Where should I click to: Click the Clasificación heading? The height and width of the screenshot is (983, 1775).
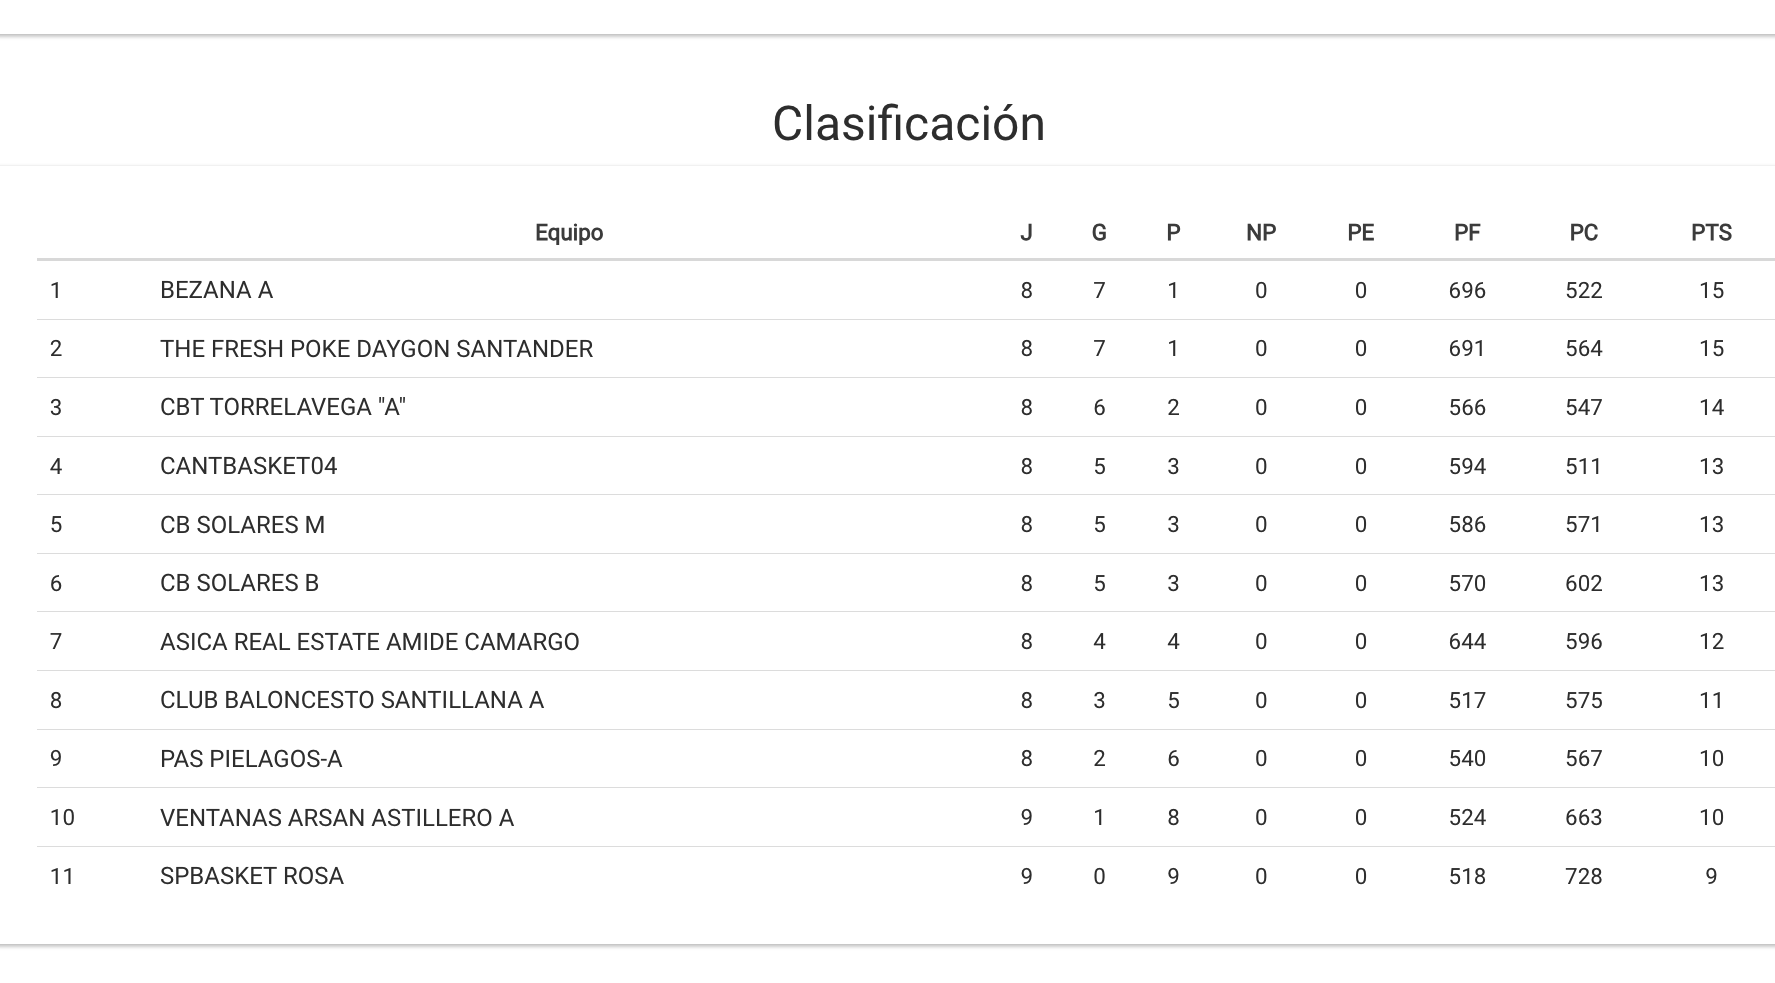tap(908, 124)
